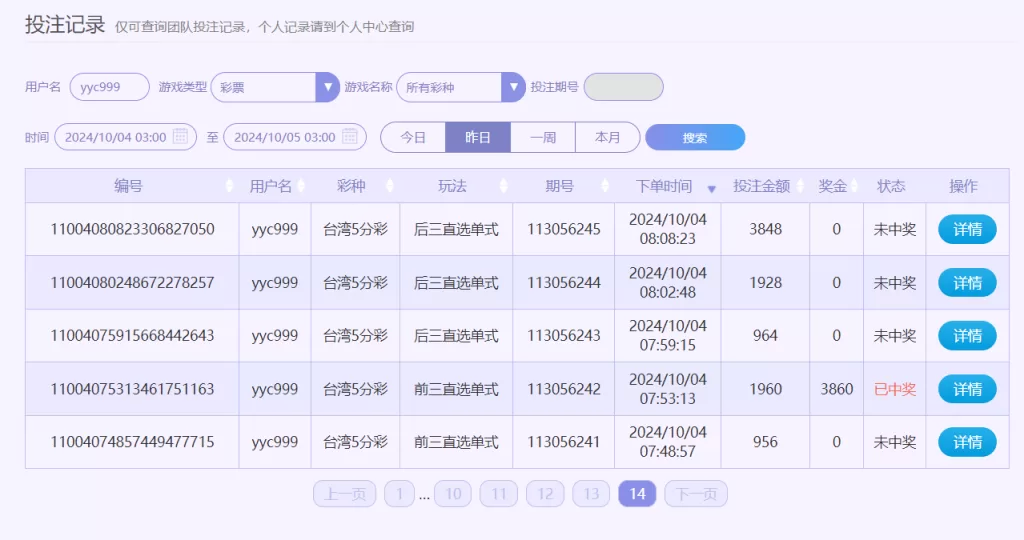Image resolution: width=1024 pixels, height=540 pixels.
Task: Click order time 2024/10/04 08:08:23
Action: pyautogui.click(x=667, y=229)
